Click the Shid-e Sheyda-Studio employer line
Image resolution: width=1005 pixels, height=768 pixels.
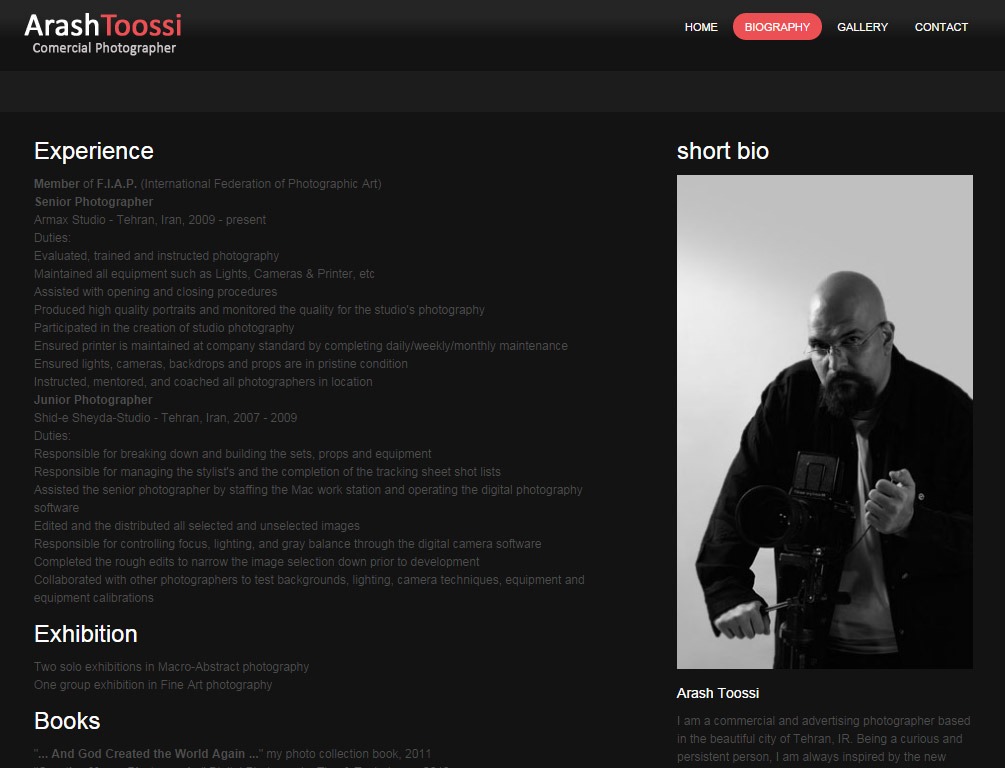(165, 418)
